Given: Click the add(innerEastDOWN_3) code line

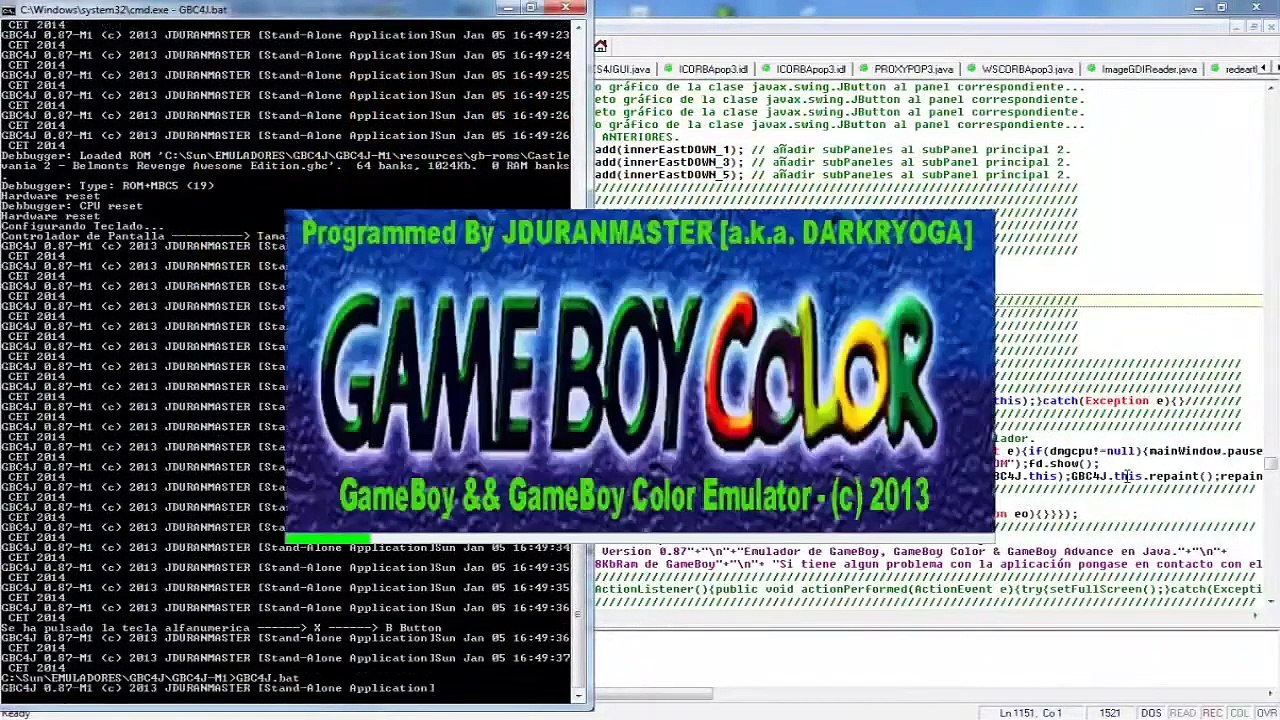Looking at the screenshot, I should pos(833,162).
